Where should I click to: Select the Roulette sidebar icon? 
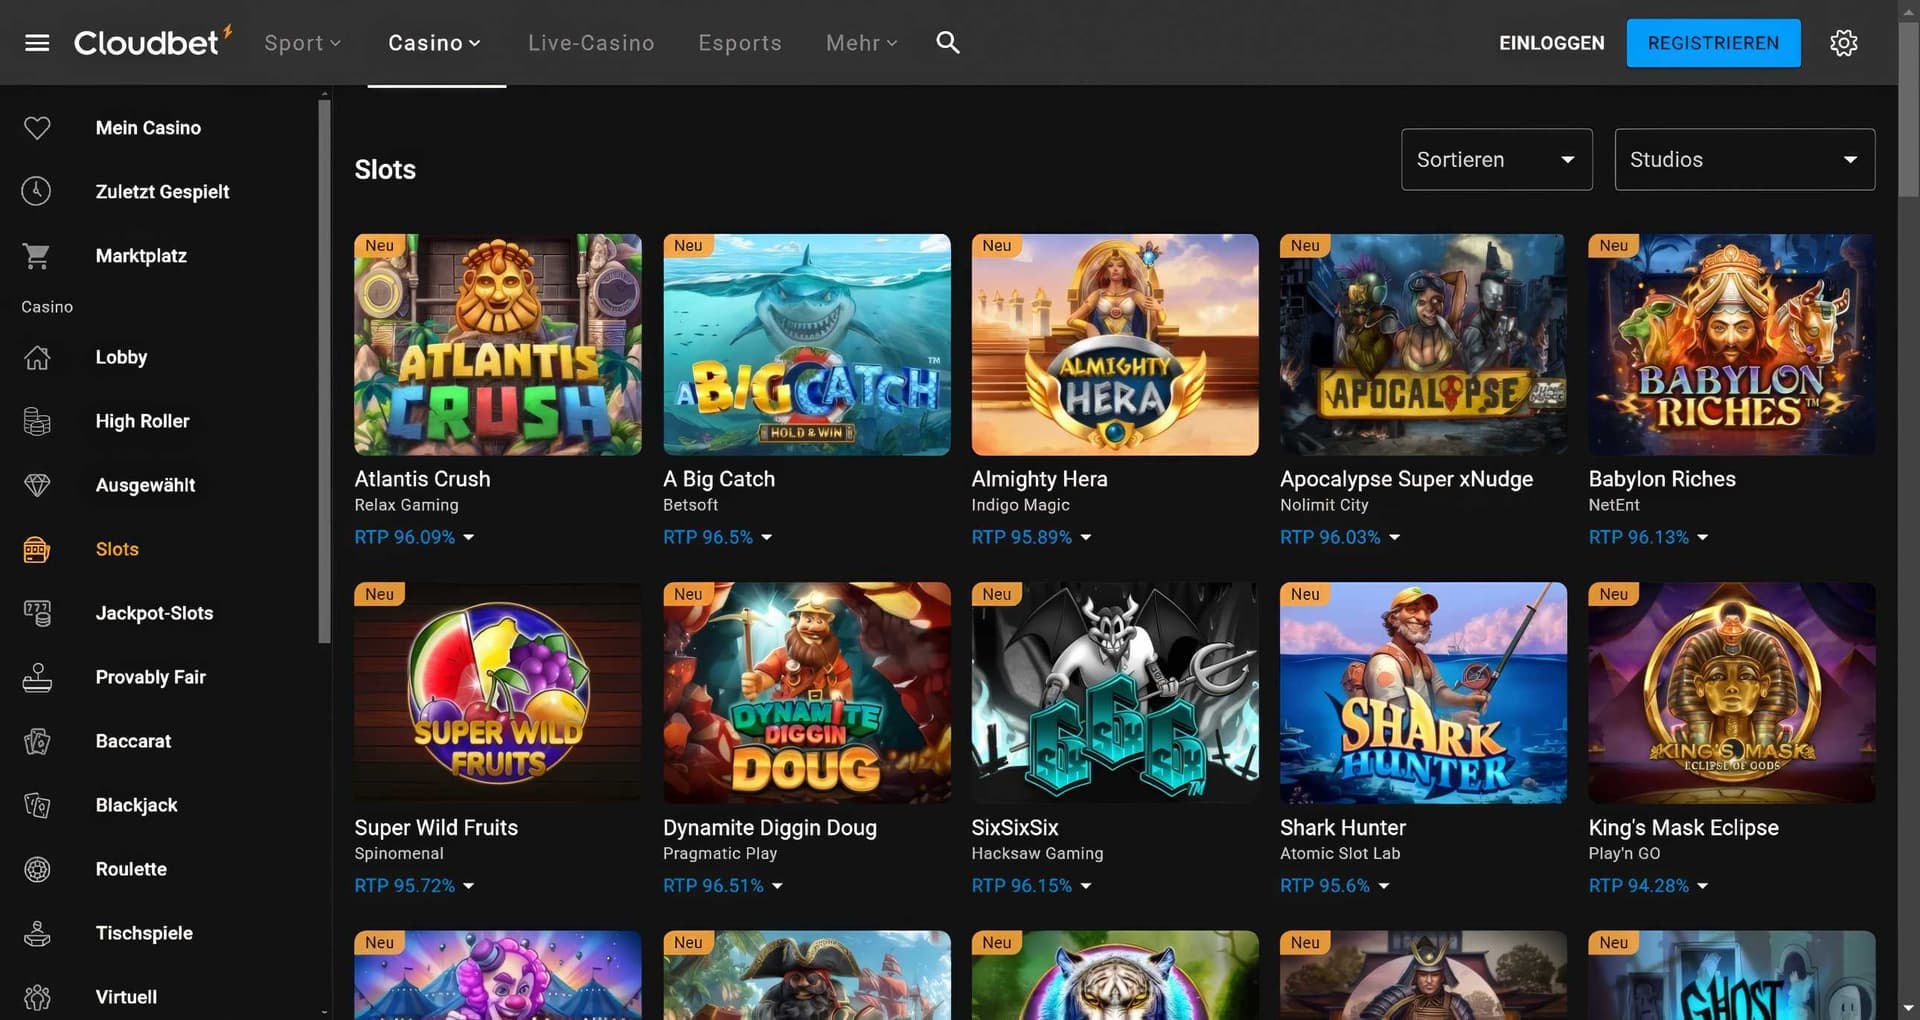(x=37, y=869)
